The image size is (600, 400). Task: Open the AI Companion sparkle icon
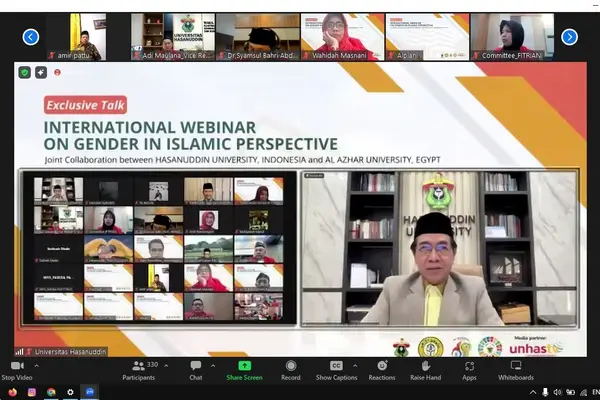tap(41, 72)
